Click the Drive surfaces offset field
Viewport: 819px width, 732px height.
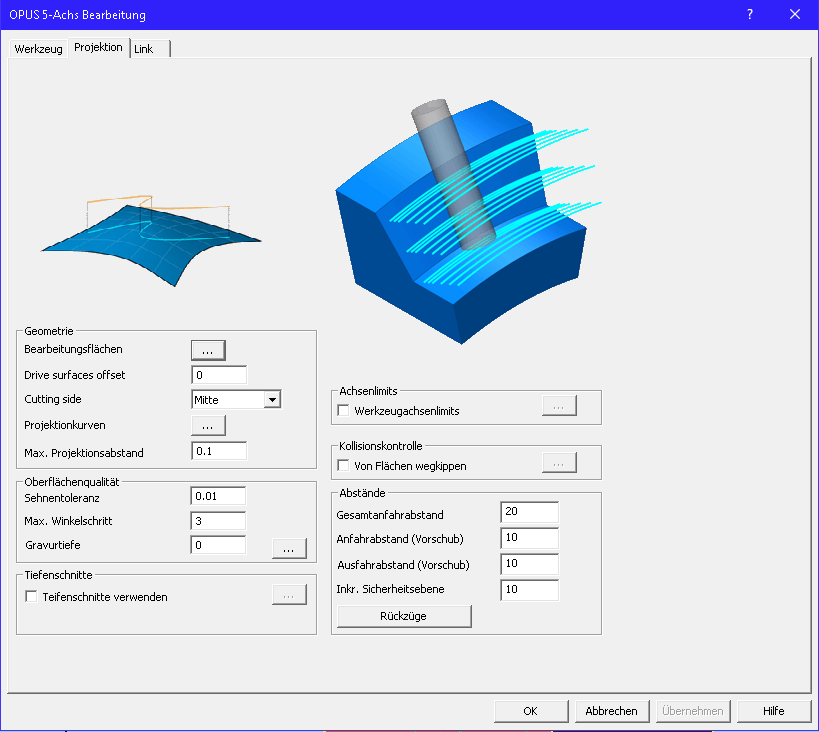click(219, 375)
